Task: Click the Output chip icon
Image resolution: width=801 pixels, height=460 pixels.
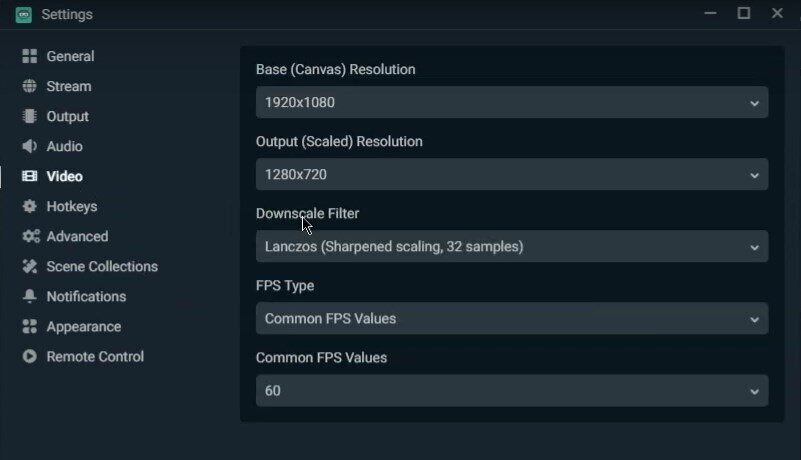Action: point(30,117)
